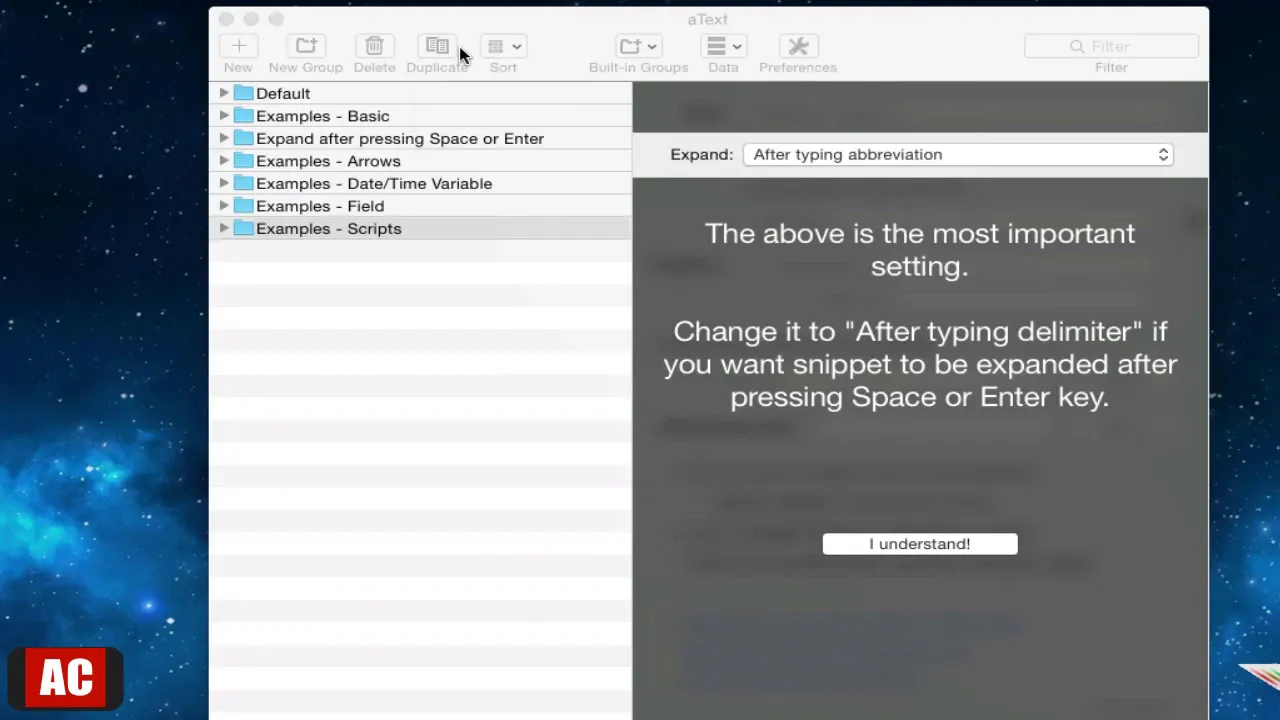Expand the Examples - Field group

224,206
